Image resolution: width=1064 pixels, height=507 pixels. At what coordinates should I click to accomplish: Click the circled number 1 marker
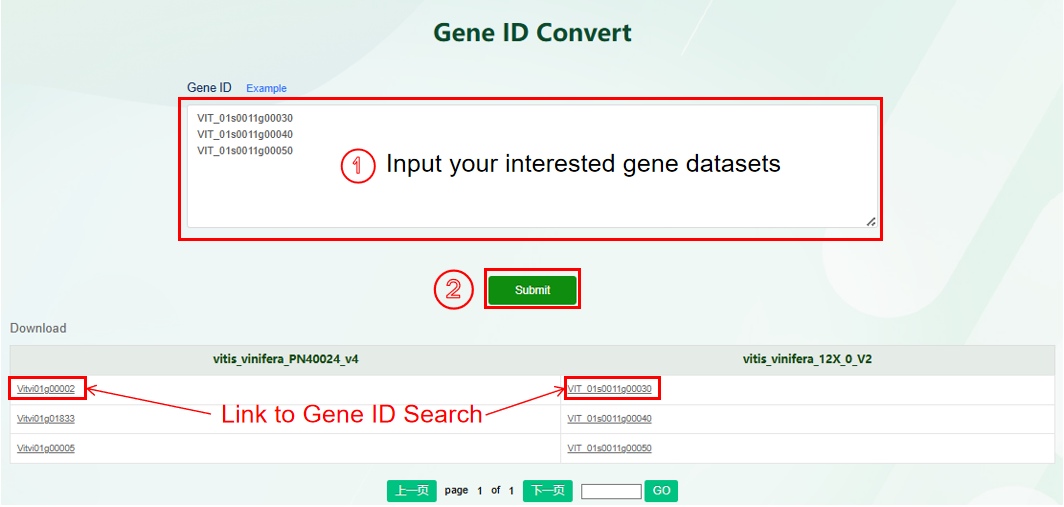tap(357, 166)
